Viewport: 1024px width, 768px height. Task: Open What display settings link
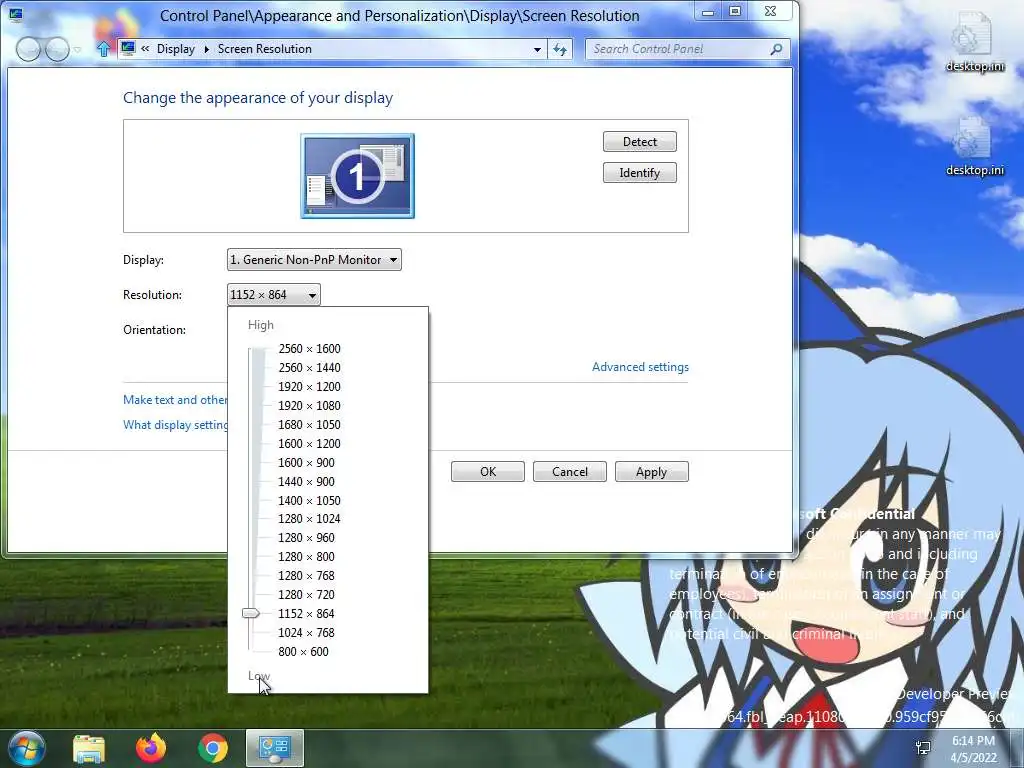point(175,425)
